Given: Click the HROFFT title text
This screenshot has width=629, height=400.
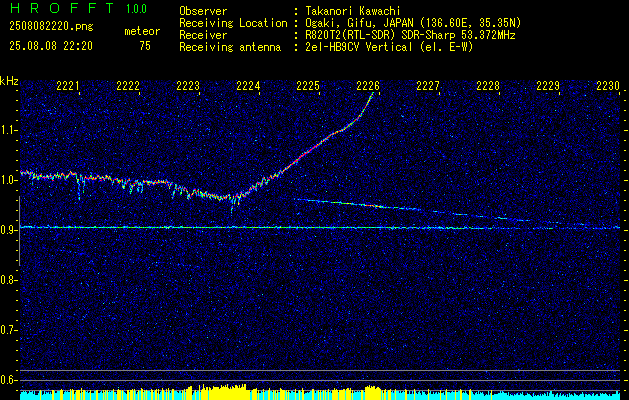Looking at the screenshot, I should pyautogui.click(x=61, y=8).
